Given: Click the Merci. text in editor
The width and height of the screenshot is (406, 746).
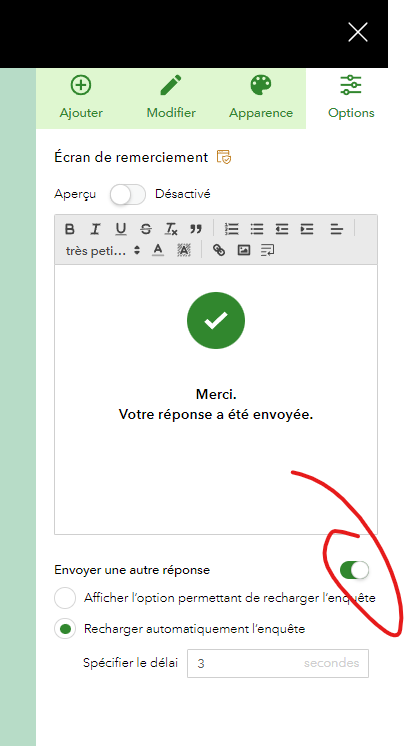Looking at the screenshot, I should [x=216, y=394].
